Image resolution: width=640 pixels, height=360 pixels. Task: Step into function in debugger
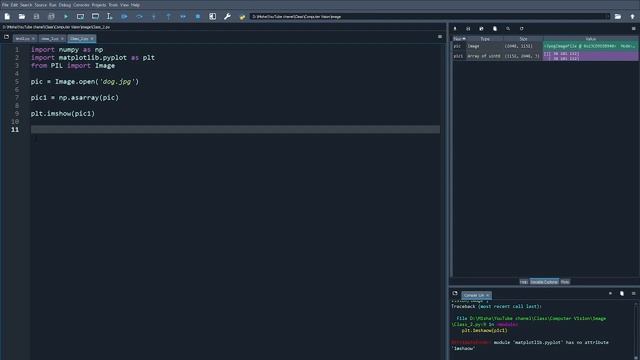(154, 17)
